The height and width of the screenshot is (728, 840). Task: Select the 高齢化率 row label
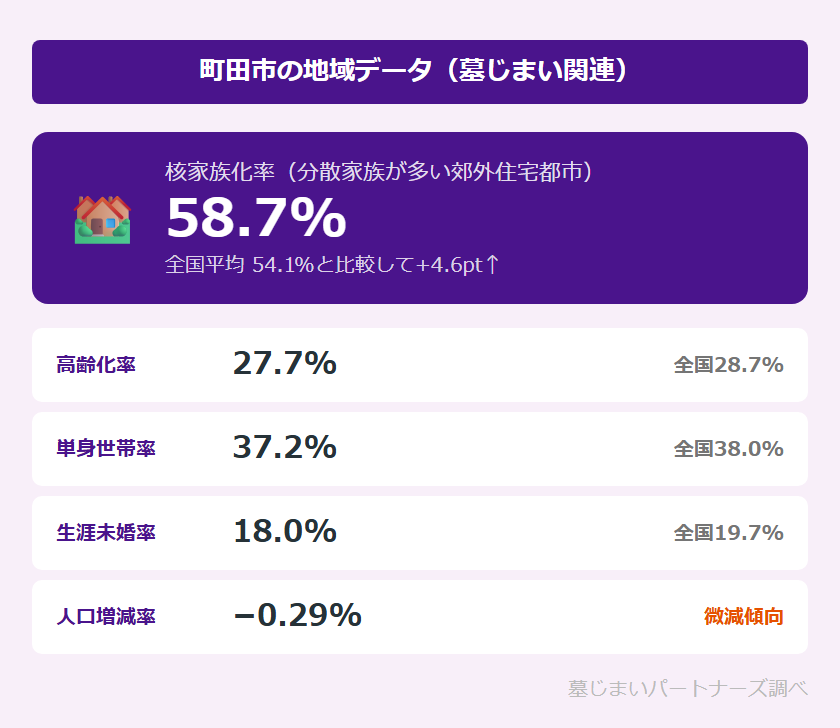coord(96,365)
